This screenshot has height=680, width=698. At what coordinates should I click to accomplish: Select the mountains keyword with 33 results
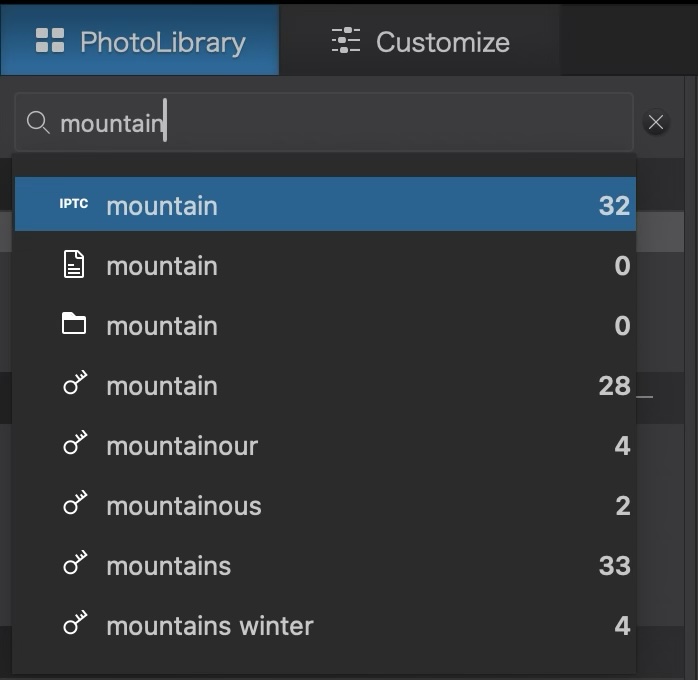(x=325, y=566)
